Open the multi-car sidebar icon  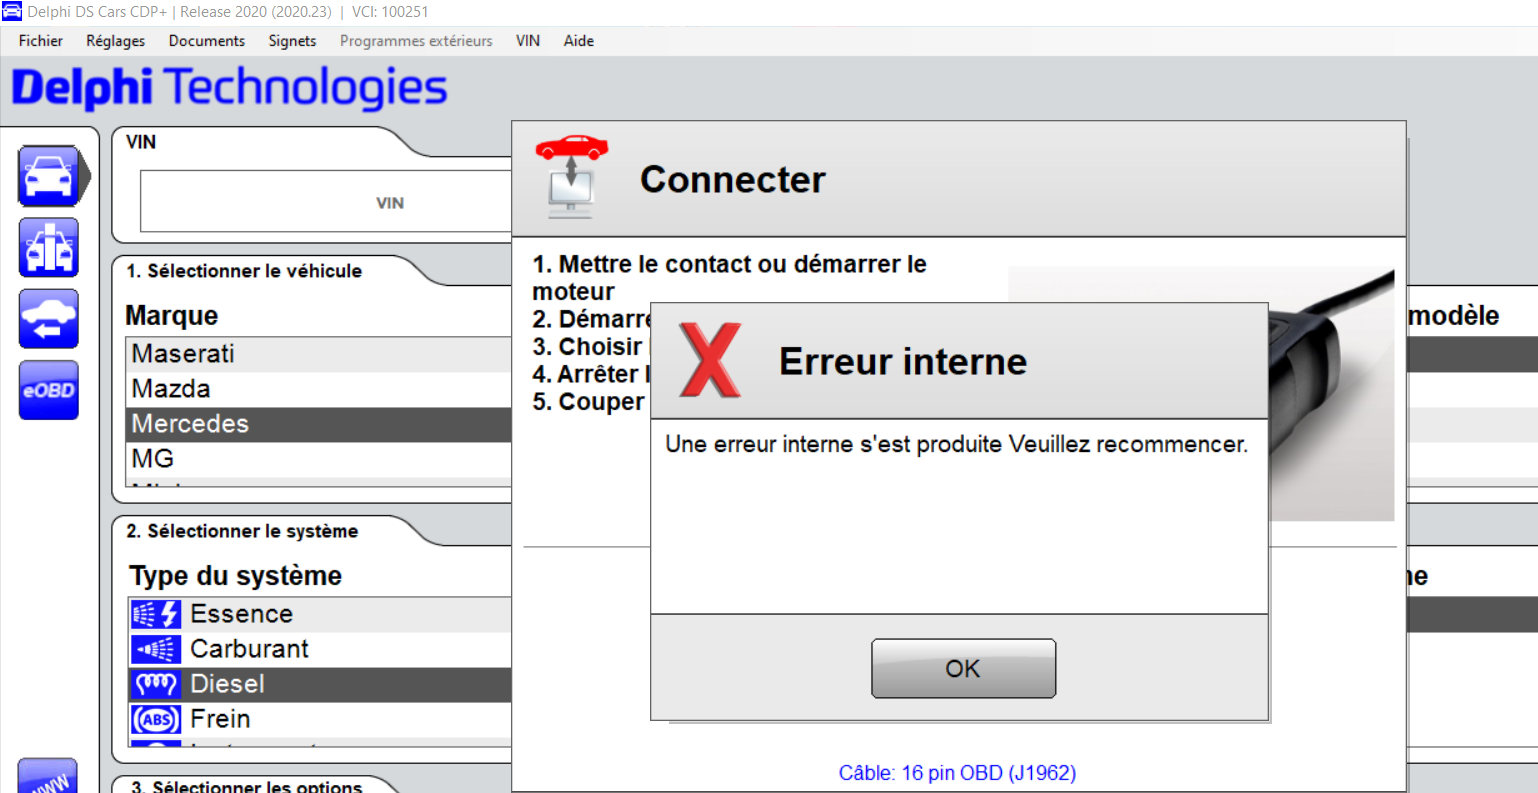pyautogui.click(x=48, y=247)
